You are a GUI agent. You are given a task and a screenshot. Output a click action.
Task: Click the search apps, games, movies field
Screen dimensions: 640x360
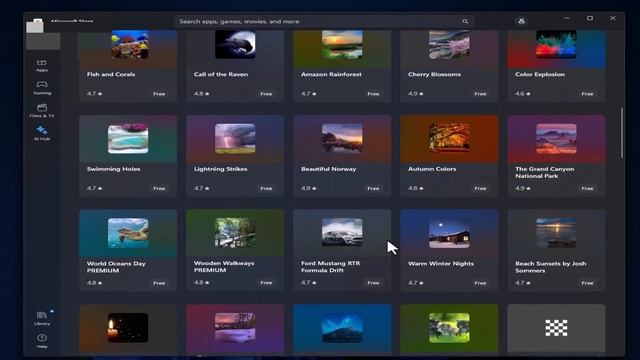coord(324,21)
